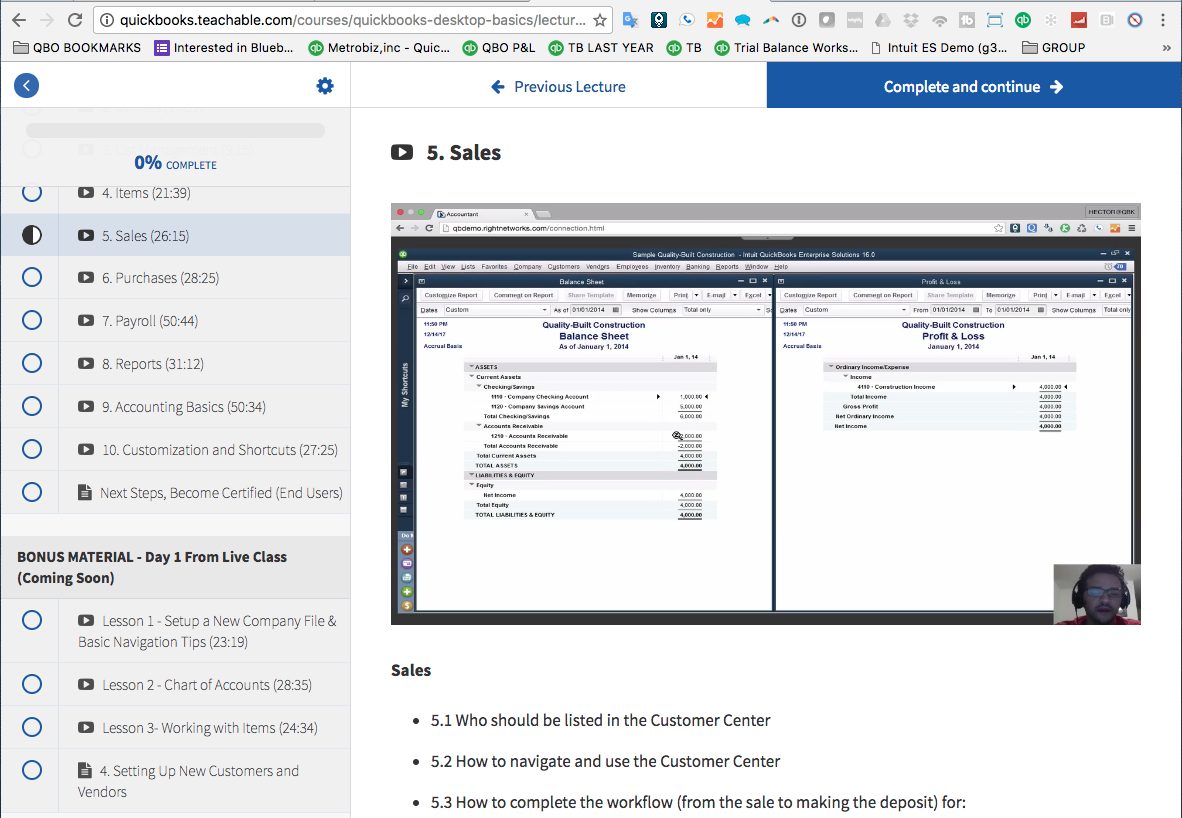
Task: Toggle completion circle for 9. Accounting Basics
Action: pyautogui.click(x=32, y=406)
